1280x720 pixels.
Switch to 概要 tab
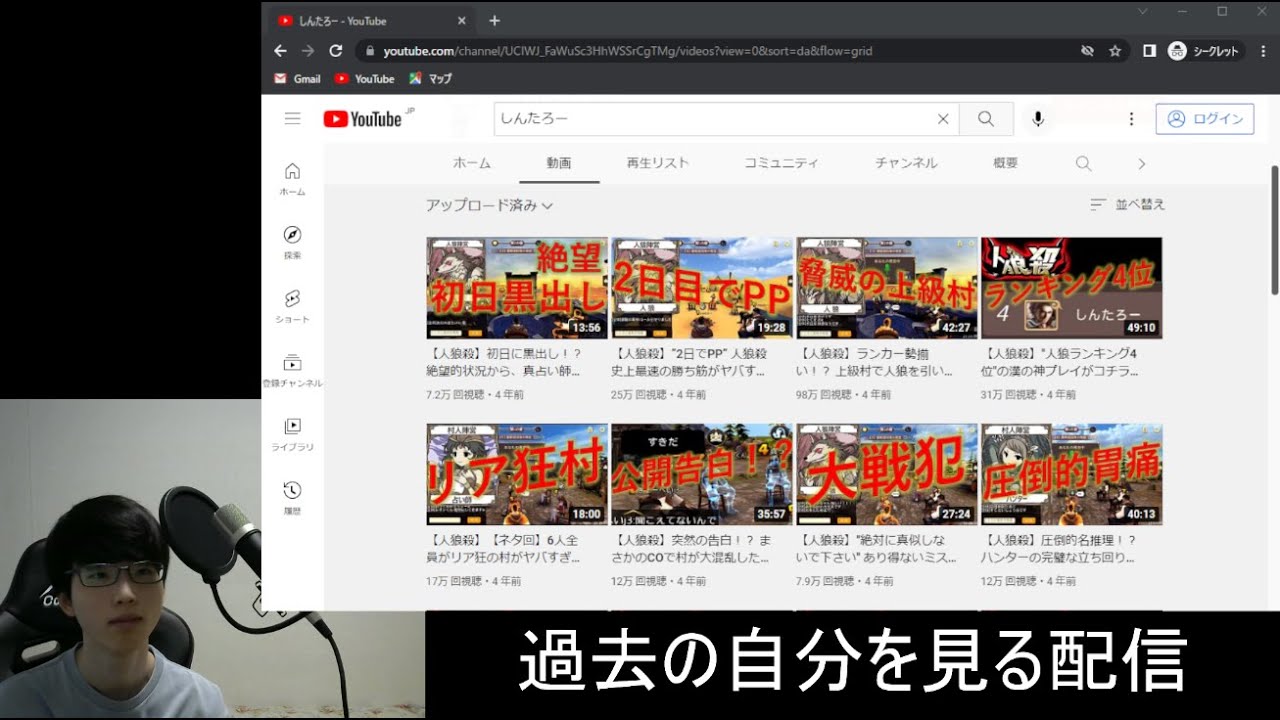coord(1006,163)
